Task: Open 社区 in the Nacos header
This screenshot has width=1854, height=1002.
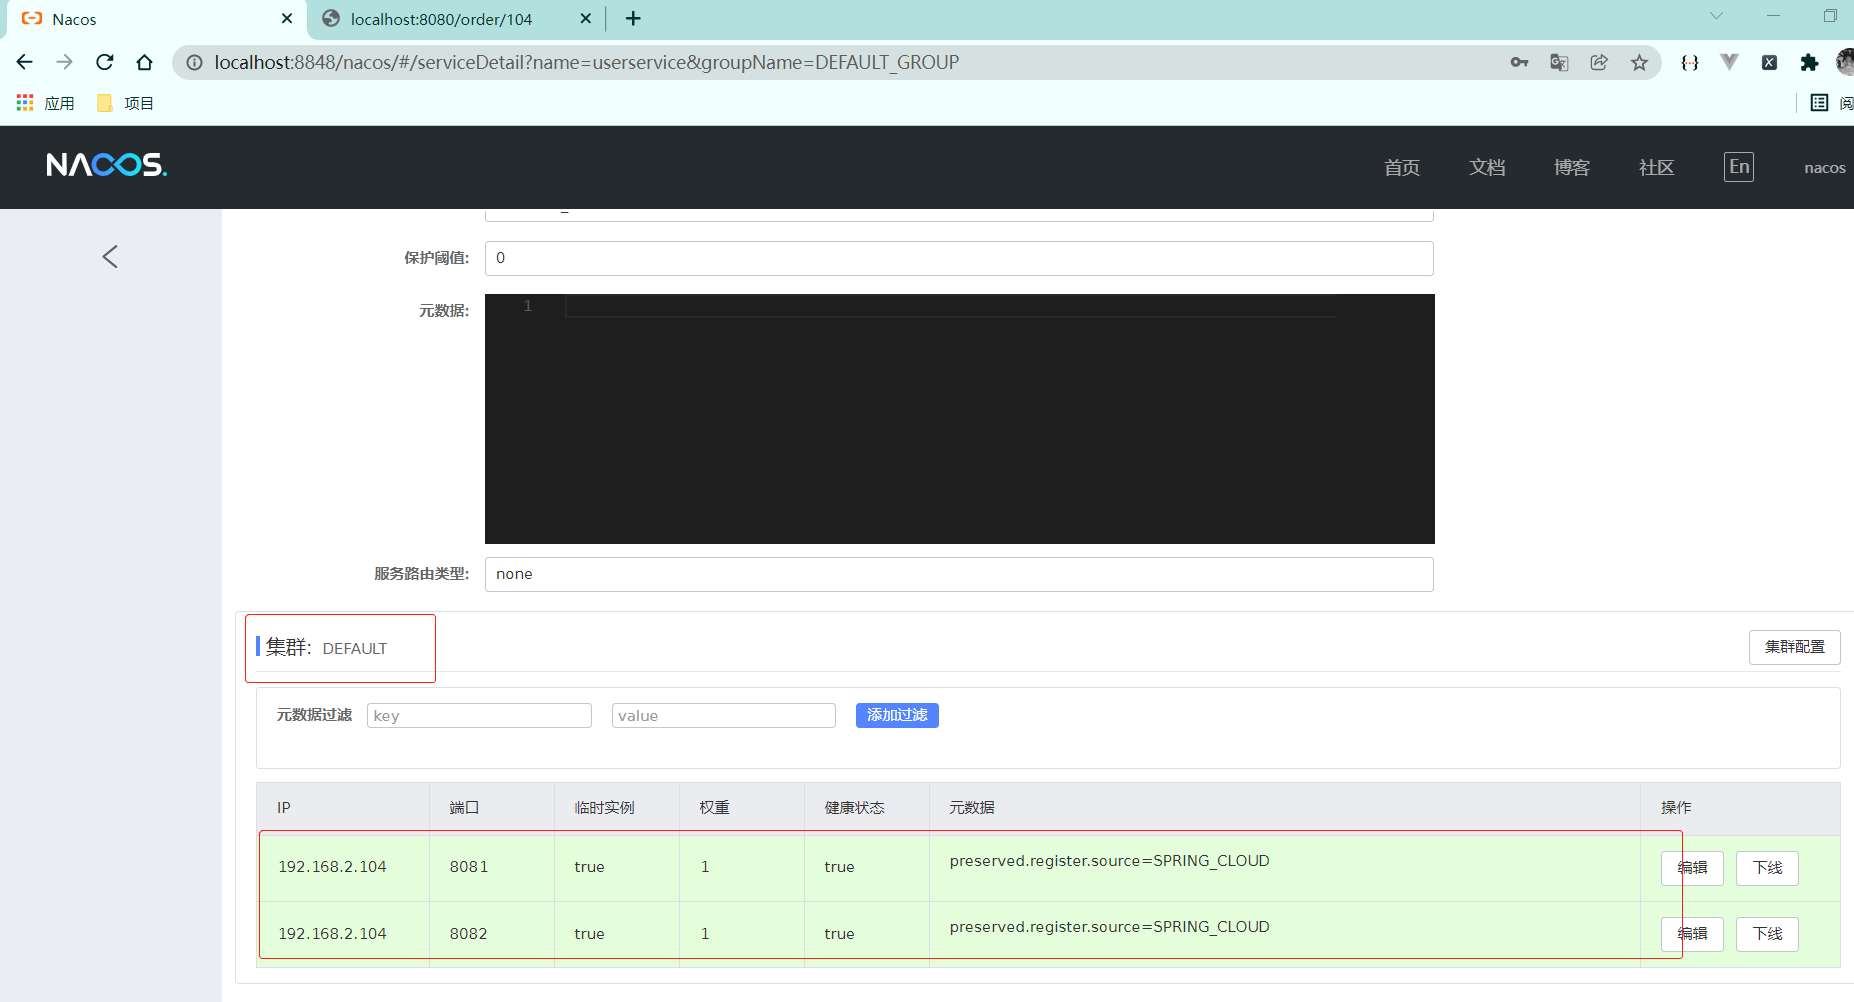Action: point(1657,167)
